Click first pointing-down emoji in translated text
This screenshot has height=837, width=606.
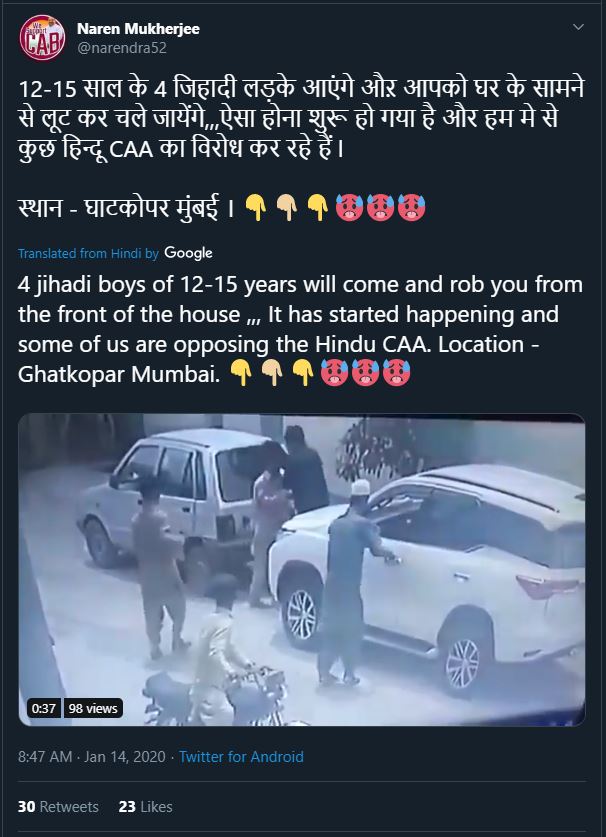coord(241,373)
